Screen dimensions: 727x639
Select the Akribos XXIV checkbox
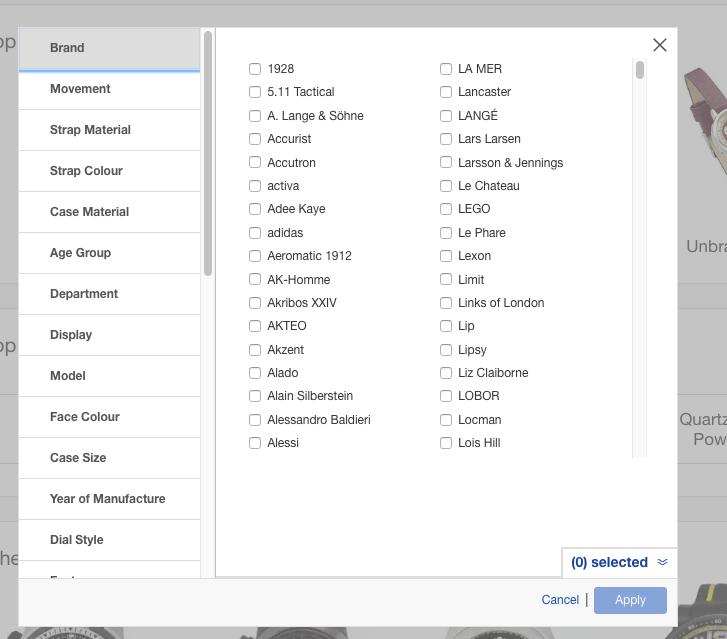tap(255, 303)
